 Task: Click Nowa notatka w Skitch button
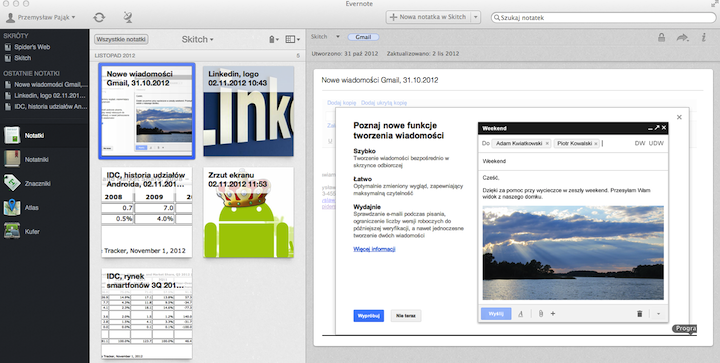point(428,17)
